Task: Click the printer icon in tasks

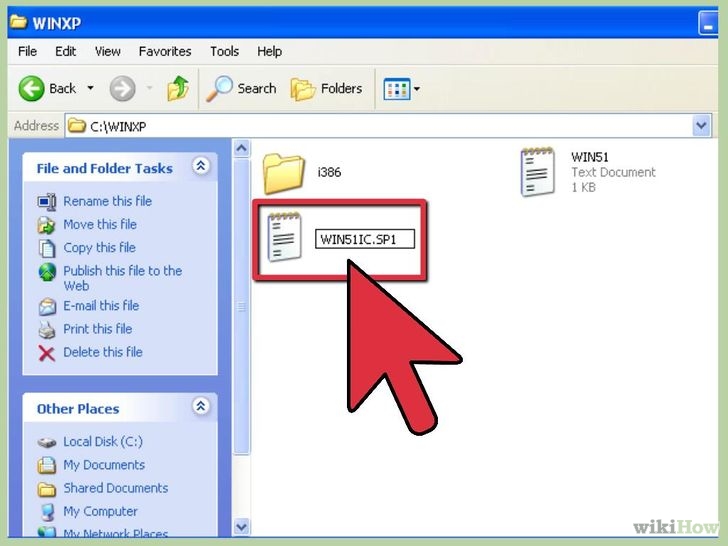Action: [47, 330]
